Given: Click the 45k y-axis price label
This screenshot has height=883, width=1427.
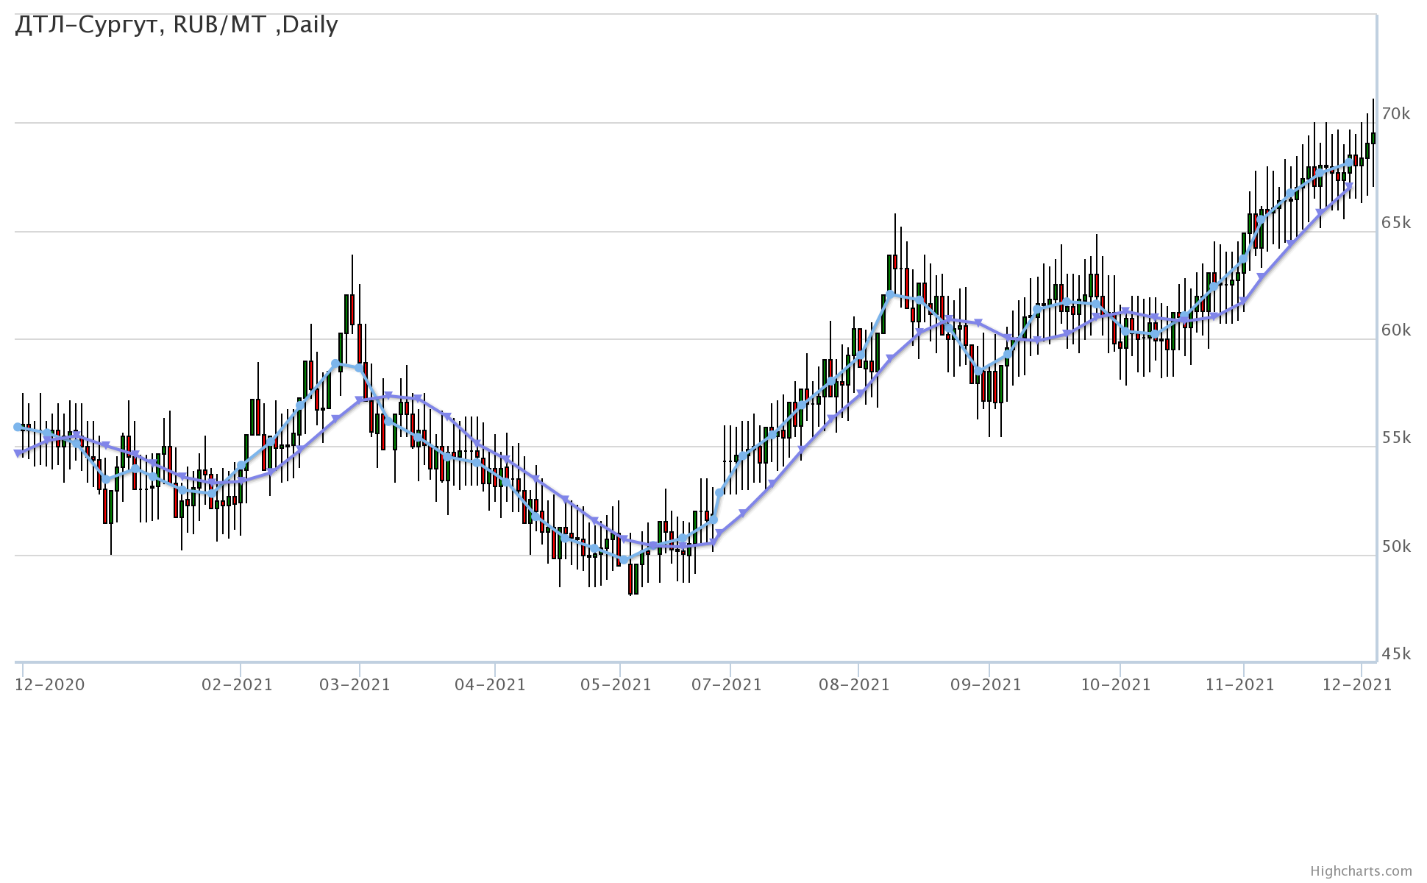Looking at the screenshot, I should click(x=1396, y=654).
